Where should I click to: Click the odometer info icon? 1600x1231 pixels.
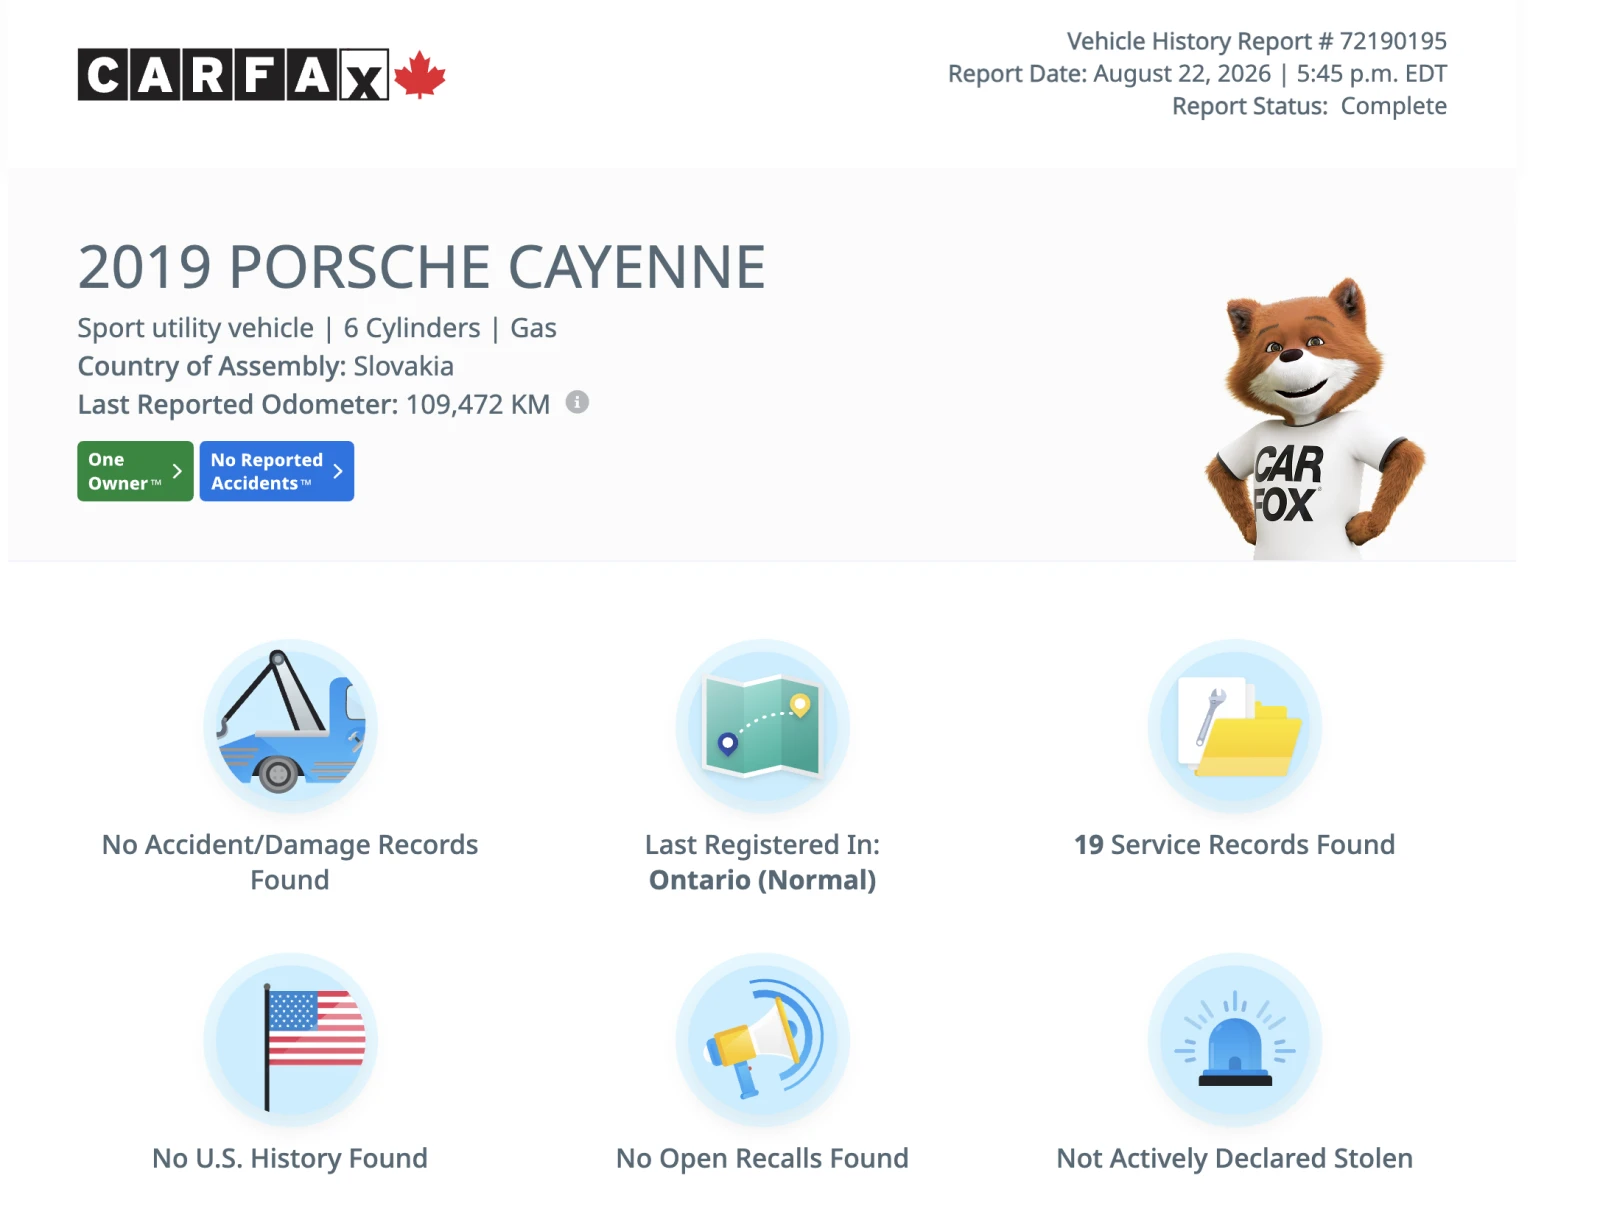(577, 402)
